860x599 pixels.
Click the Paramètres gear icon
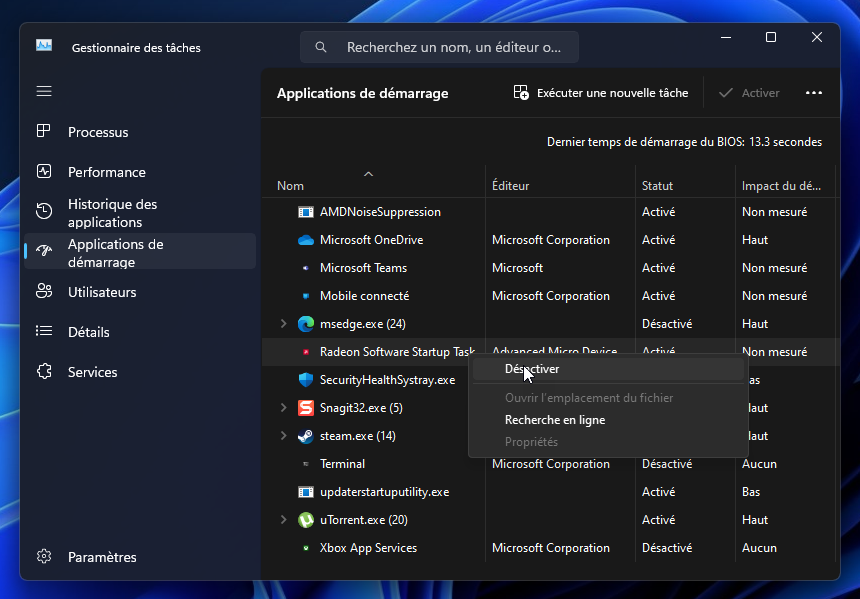point(44,556)
